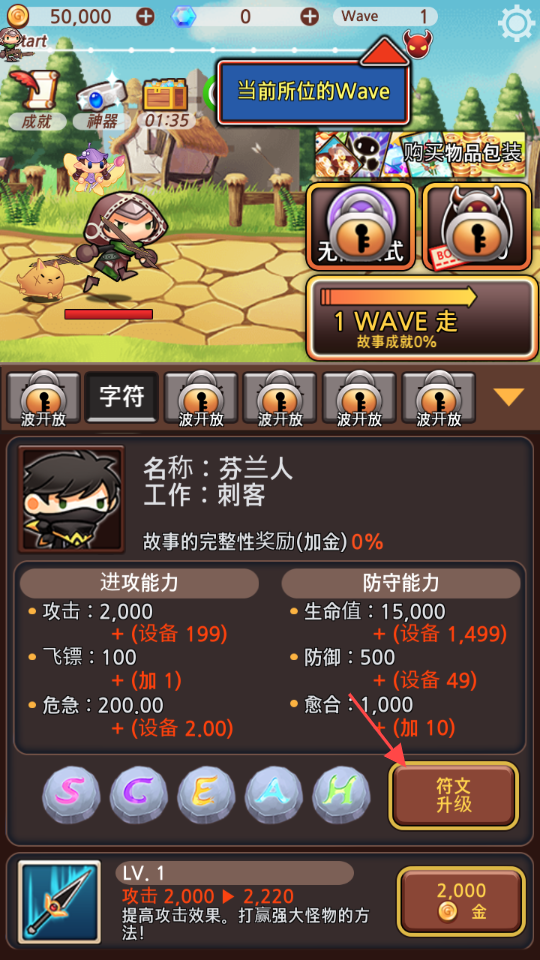Viewport: 540px width, 960px height.
Task: Click the plus next to blue gems
Action: 310,17
